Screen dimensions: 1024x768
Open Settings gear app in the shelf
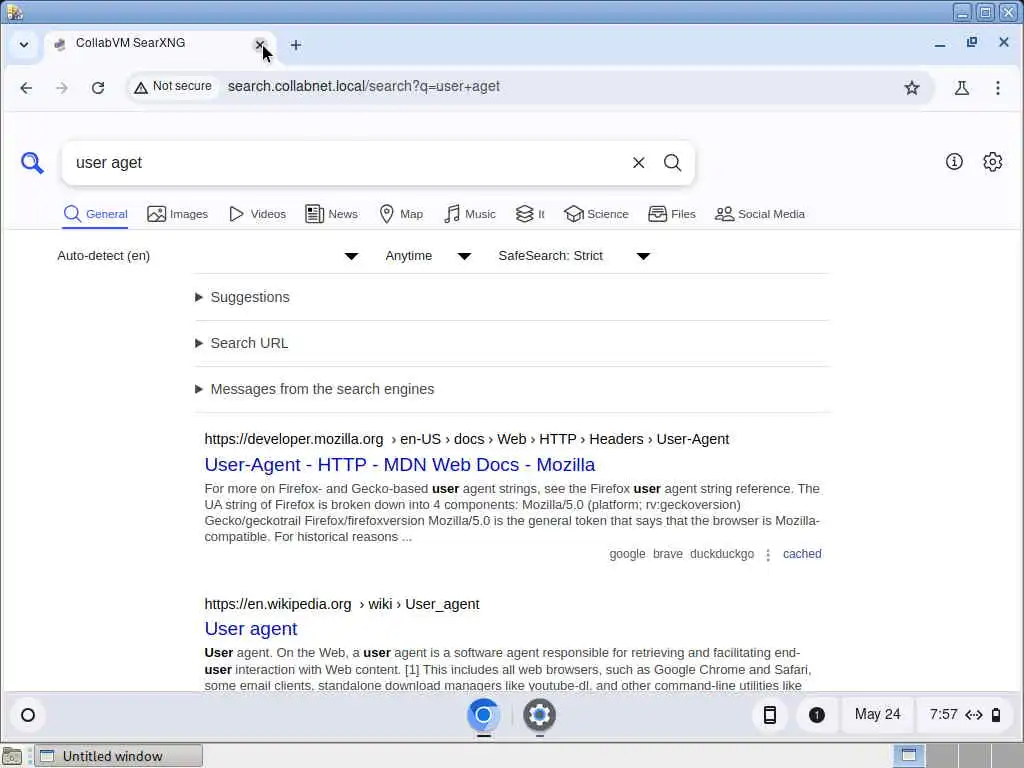coord(539,715)
